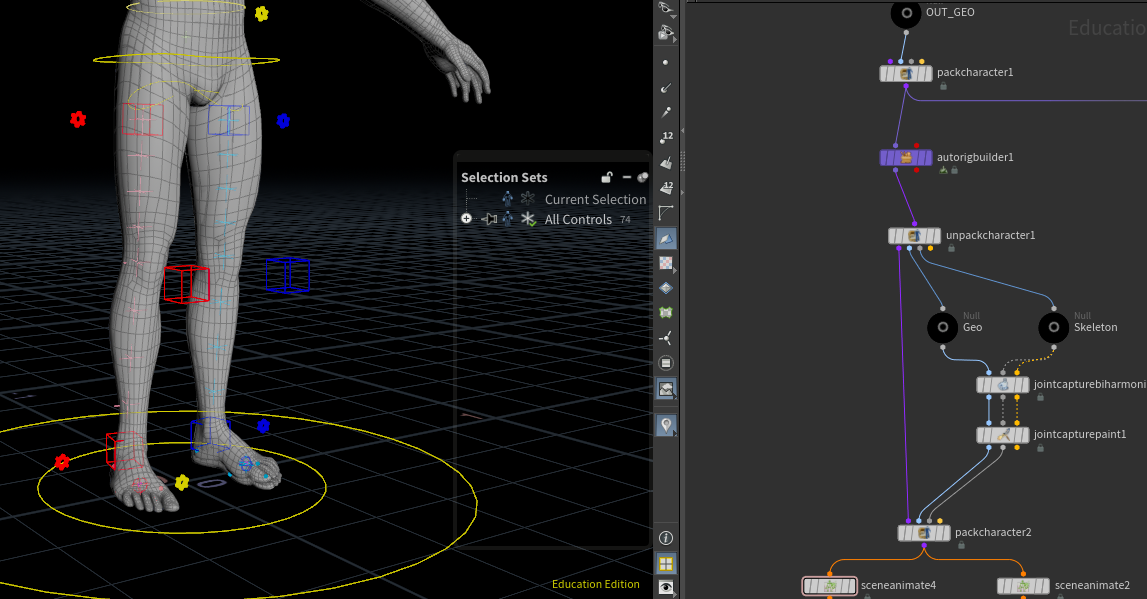
Task: Select the jointcapturepaint1 node
Action: (x=1002, y=435)
